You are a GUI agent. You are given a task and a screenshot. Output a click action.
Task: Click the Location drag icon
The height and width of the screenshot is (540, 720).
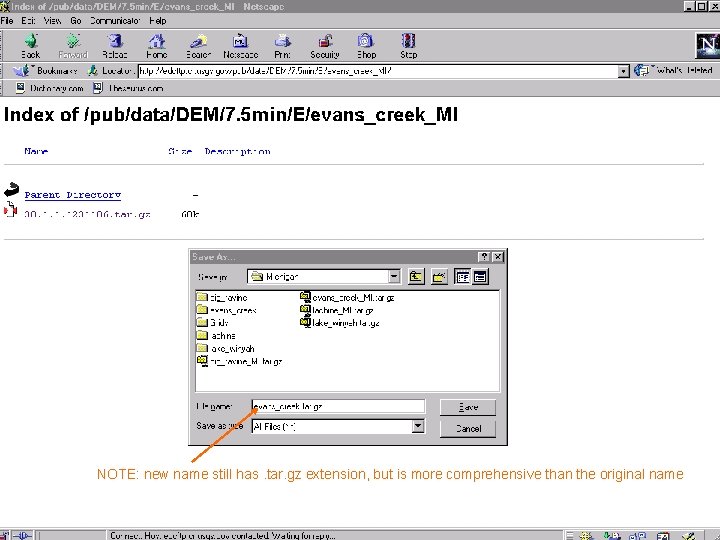(x=93, y=71)
